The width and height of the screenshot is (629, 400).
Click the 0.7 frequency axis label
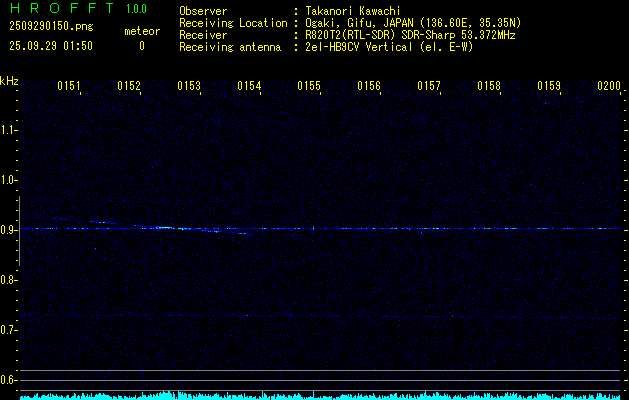pyautogui.click(x=9, y=330)
